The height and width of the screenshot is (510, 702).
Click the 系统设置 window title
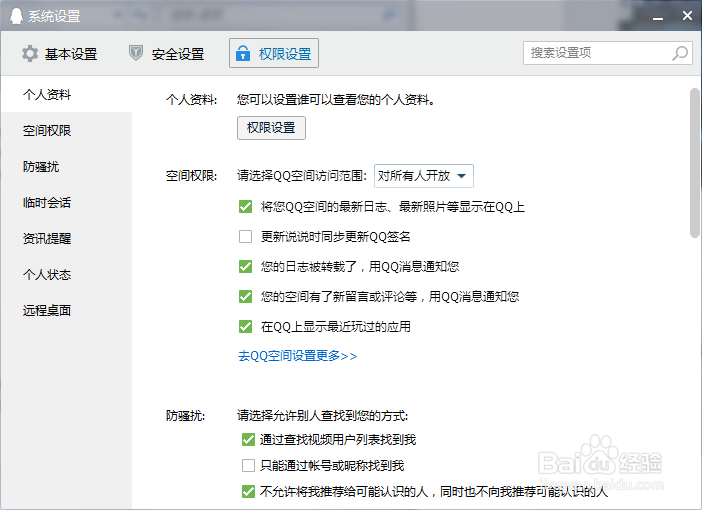54,16
